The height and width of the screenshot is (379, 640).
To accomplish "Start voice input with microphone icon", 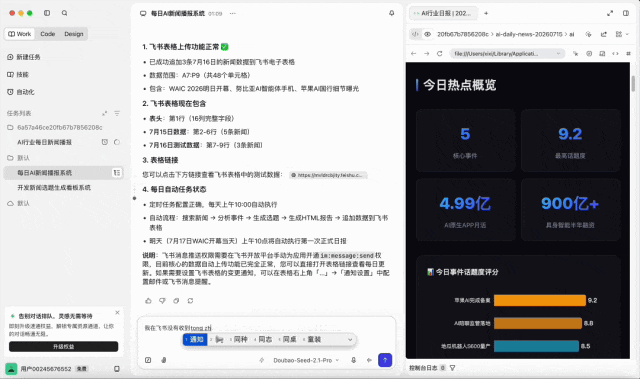I will [x=353, y=360].
